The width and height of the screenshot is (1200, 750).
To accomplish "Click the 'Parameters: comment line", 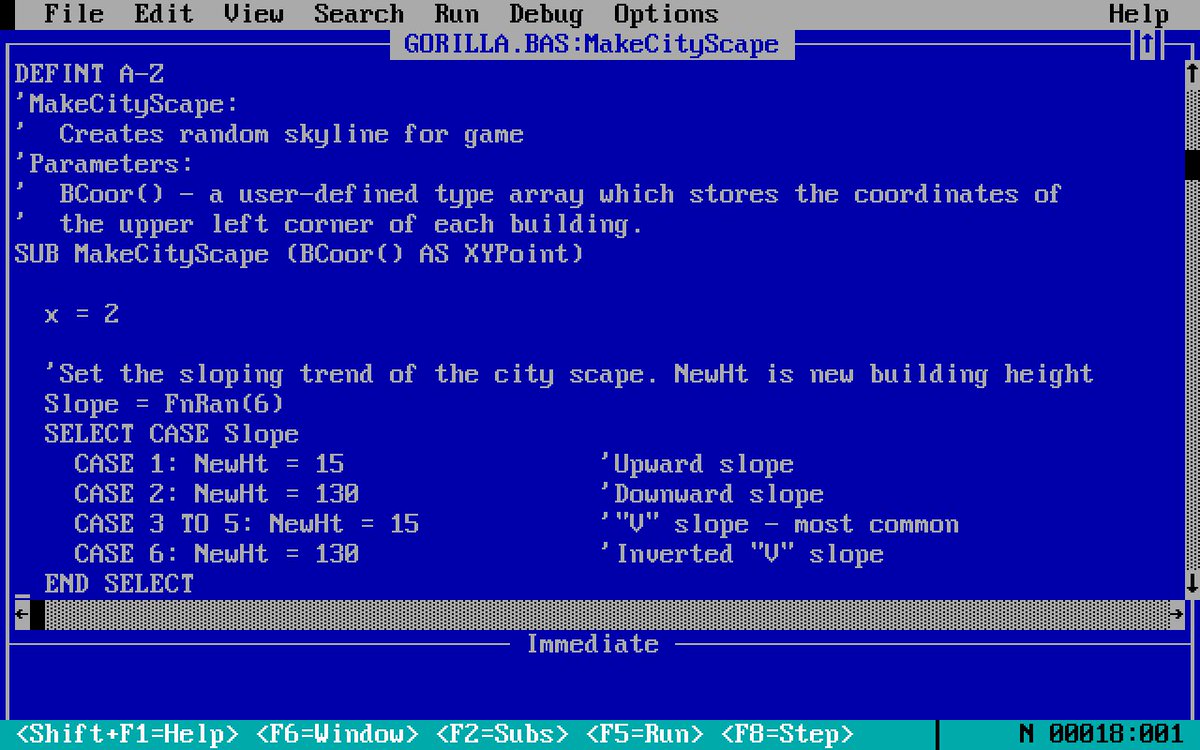I will (104, 164).
